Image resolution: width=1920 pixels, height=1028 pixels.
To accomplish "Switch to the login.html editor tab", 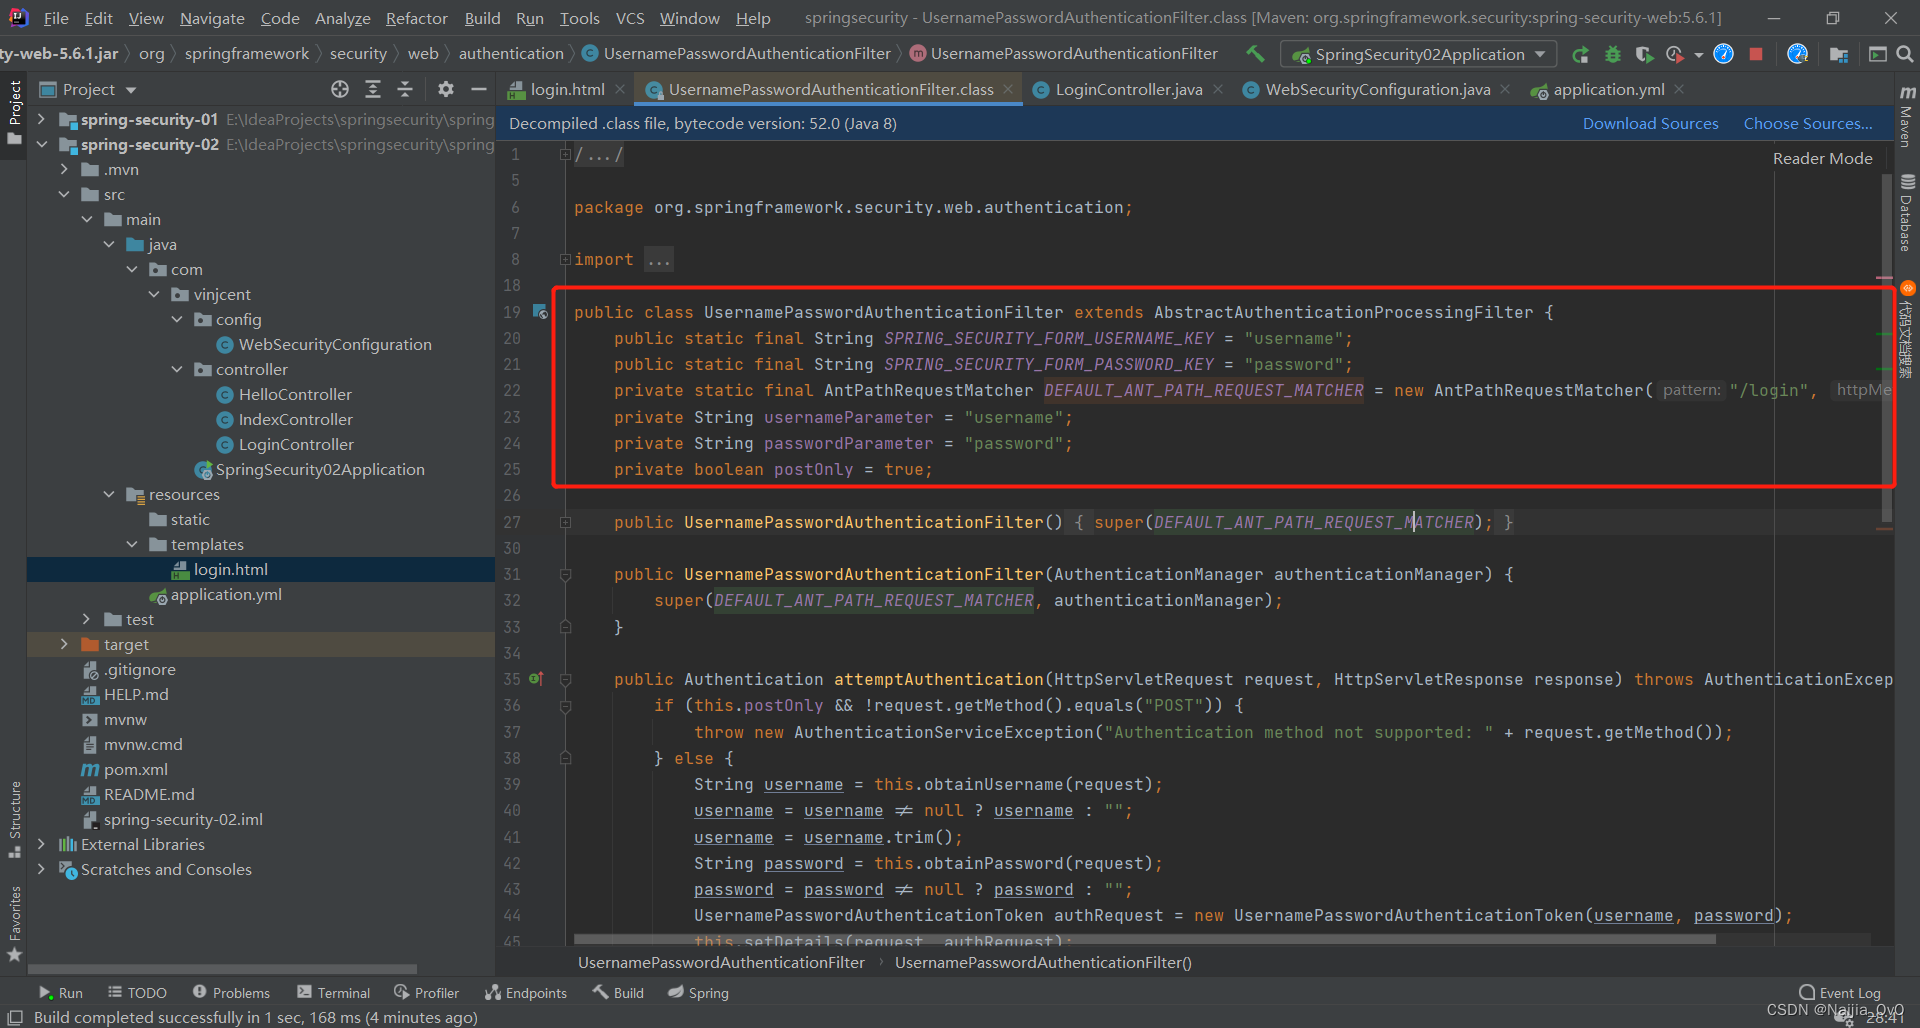I will click(x=567, y=89).
